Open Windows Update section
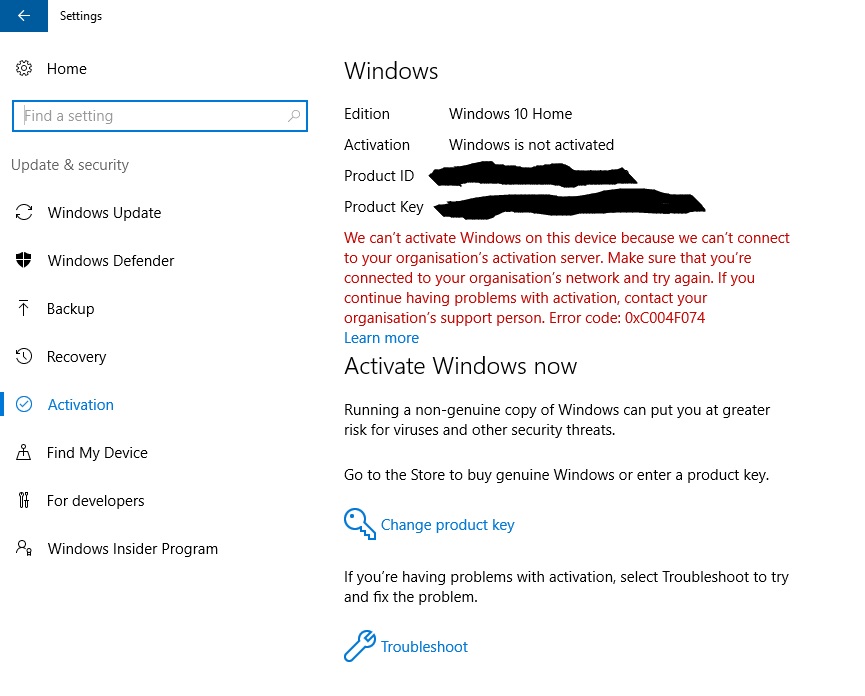The height and width of the screenshot is (696, 865). (x=104, y=213)
